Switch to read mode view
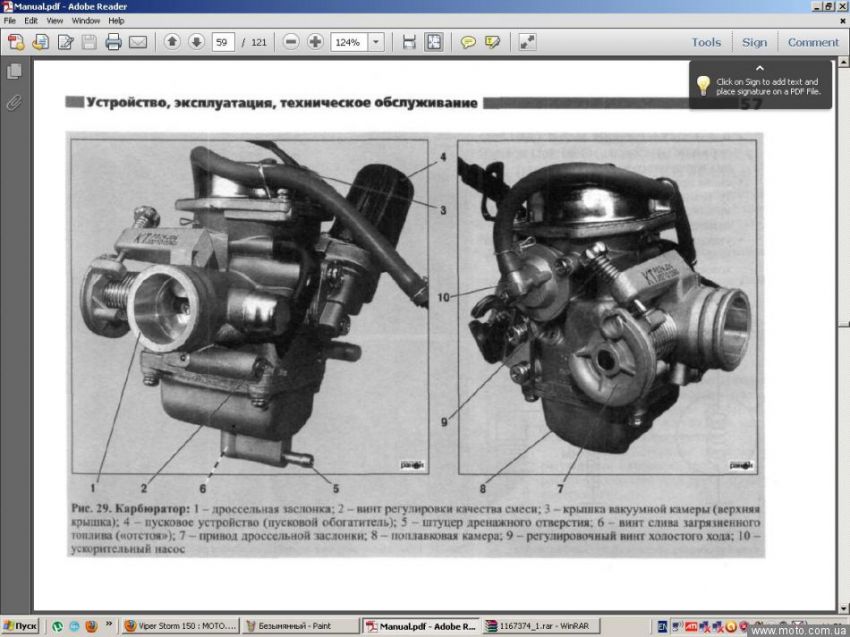The height and width of the screenshot is (637, 850). 527,42
